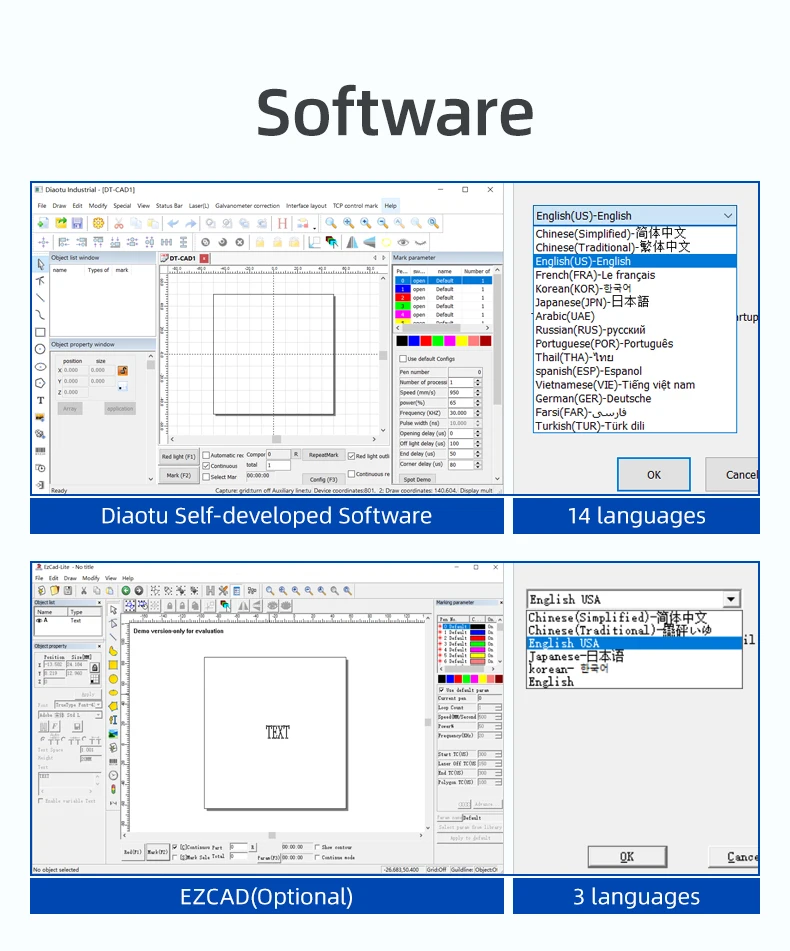Screen dimensions: 790x951
Task: Click the horizontal mirror icon in Diaotu toolbar
Action: coord(352,243)
